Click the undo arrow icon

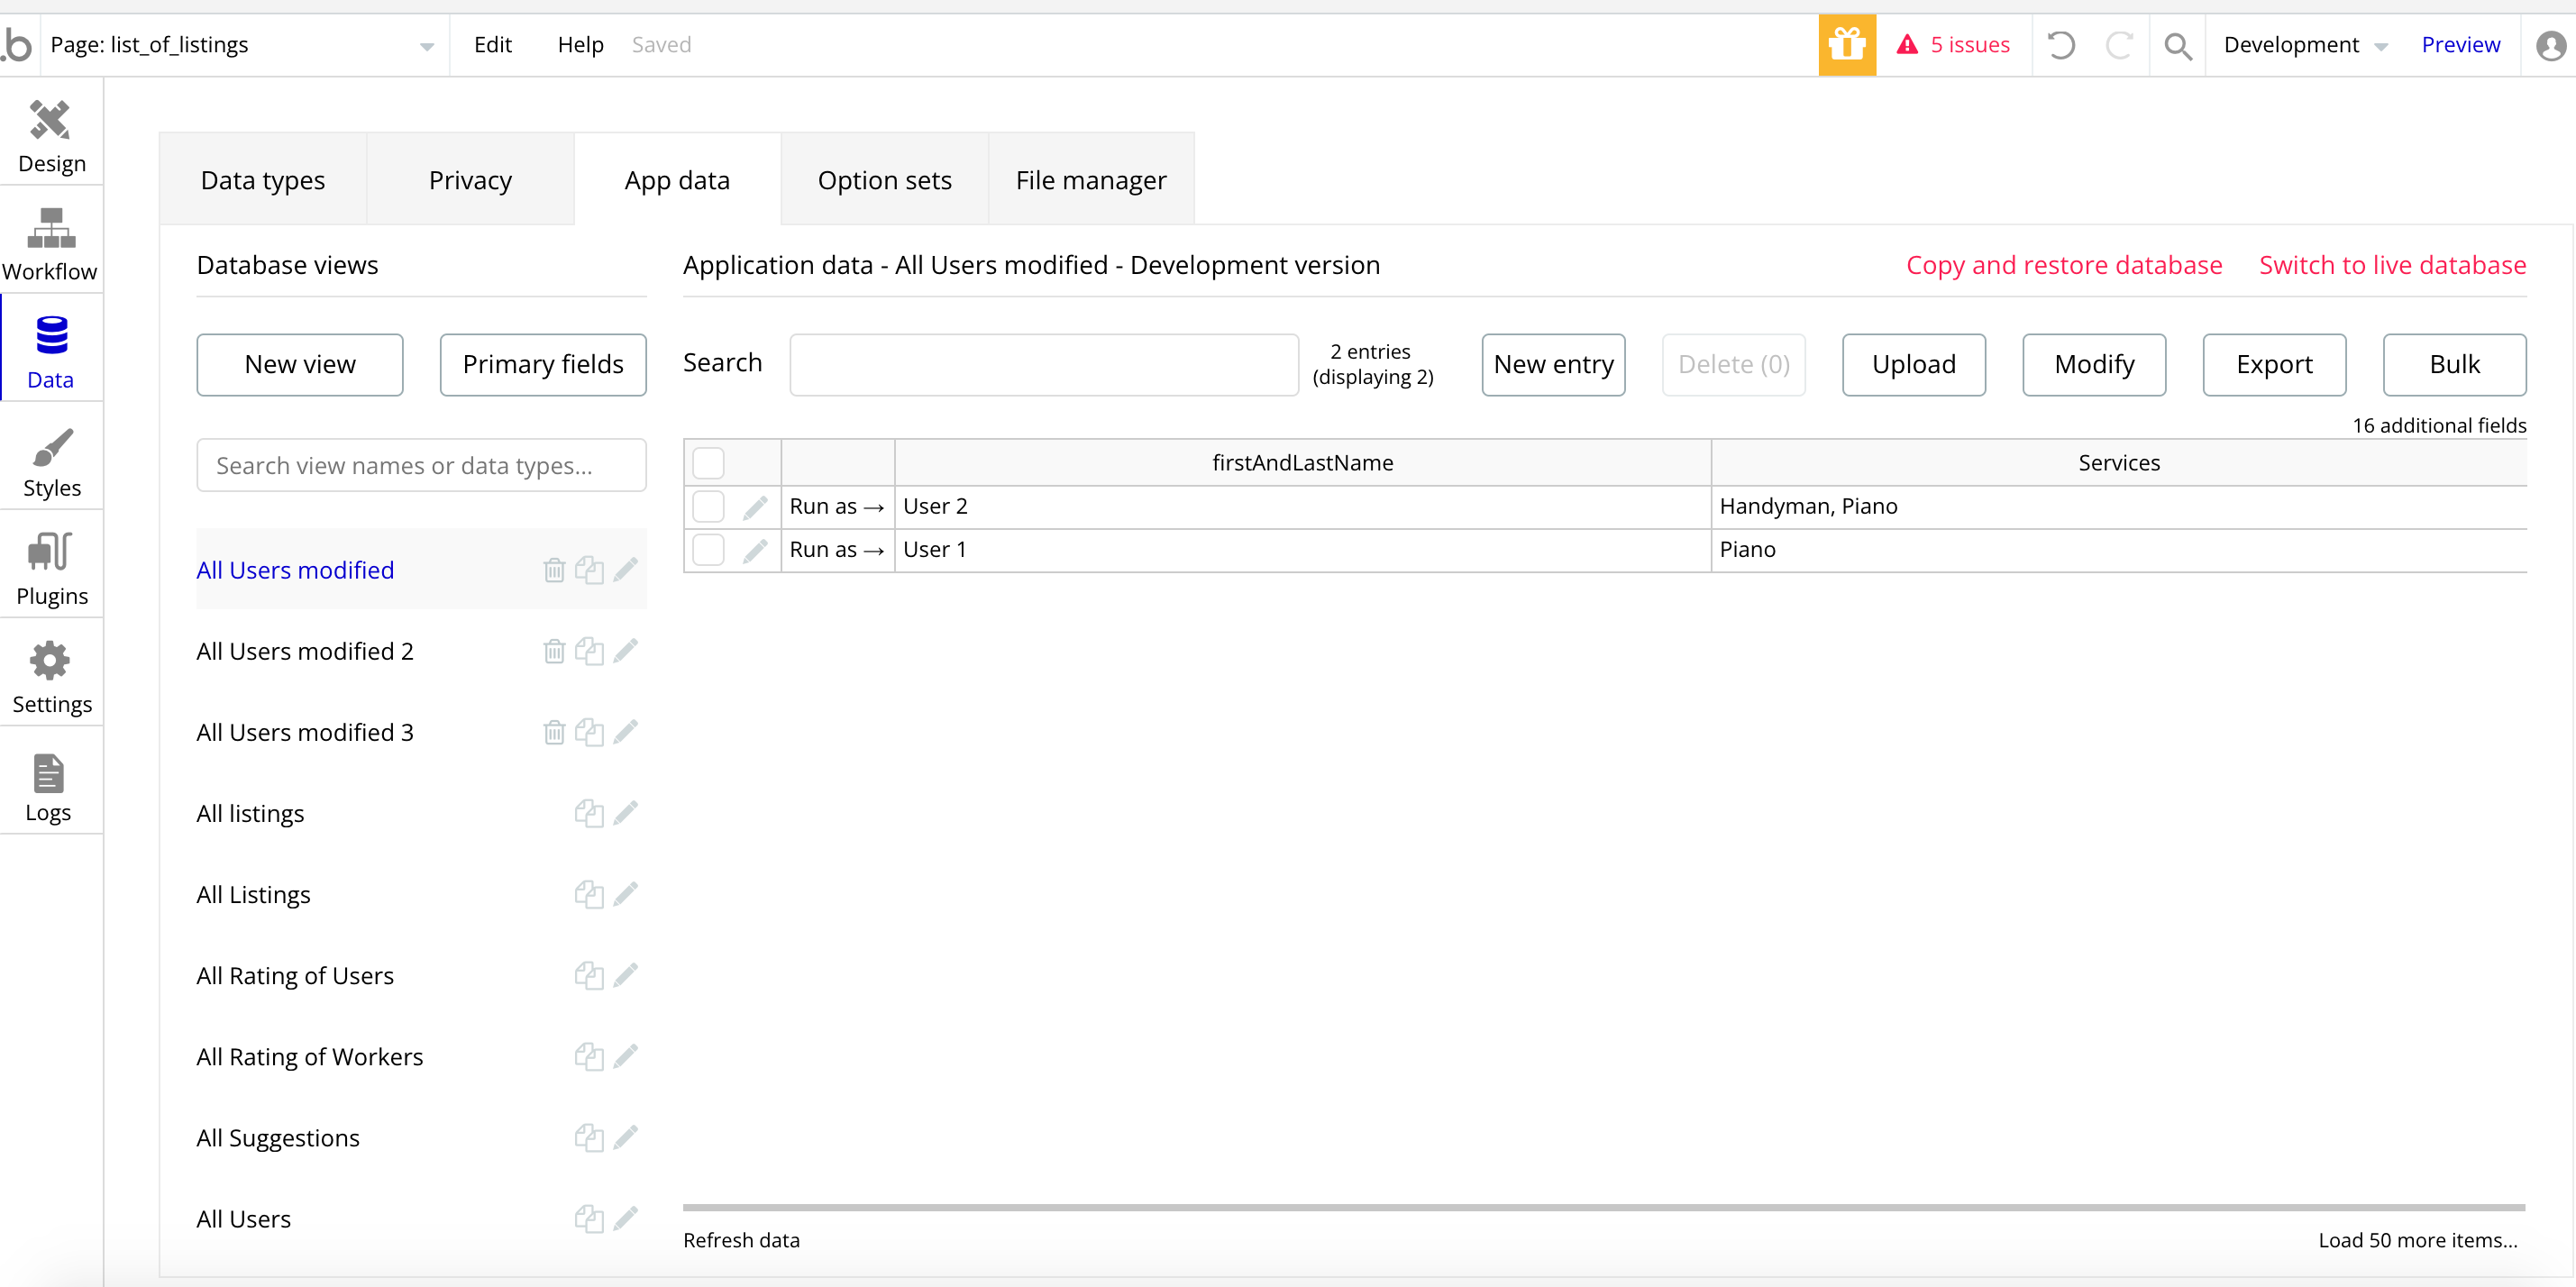point(2060,45)
